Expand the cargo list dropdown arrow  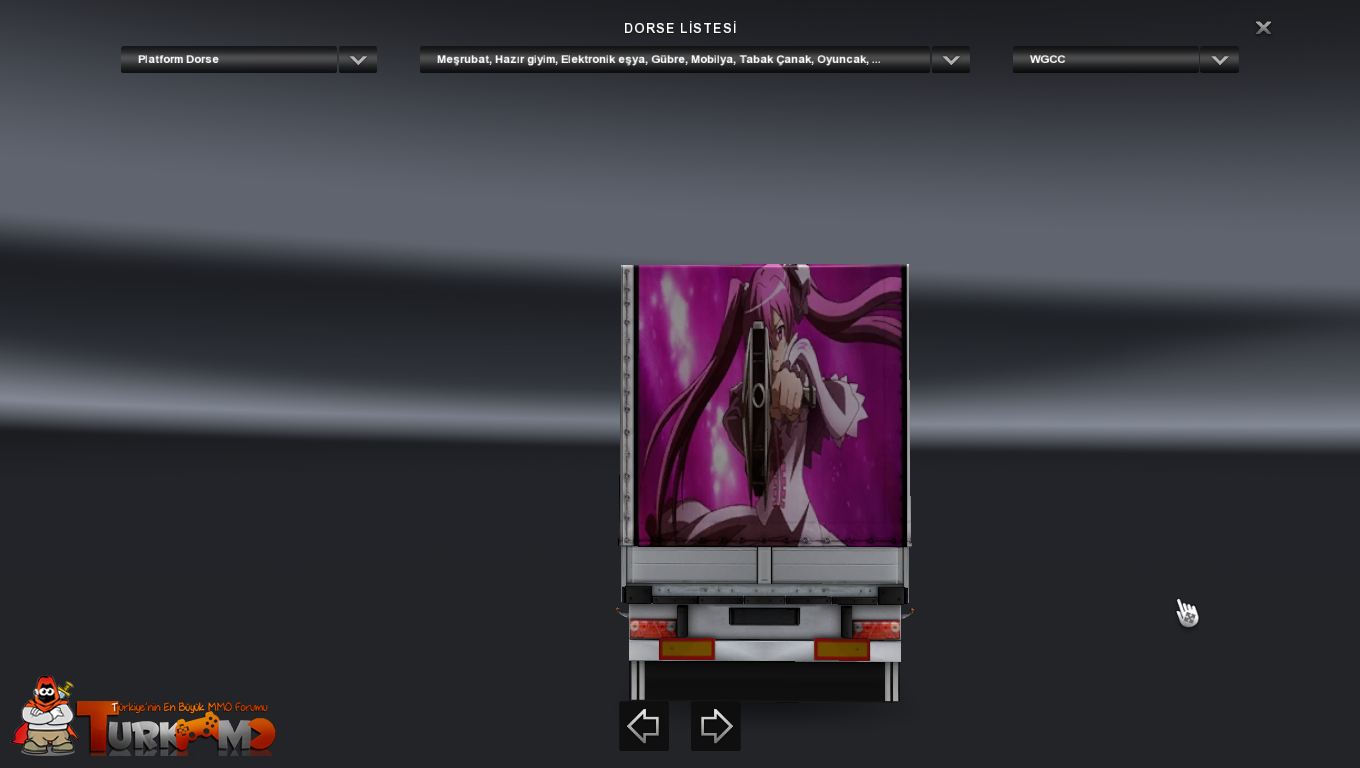click(951, 60)
